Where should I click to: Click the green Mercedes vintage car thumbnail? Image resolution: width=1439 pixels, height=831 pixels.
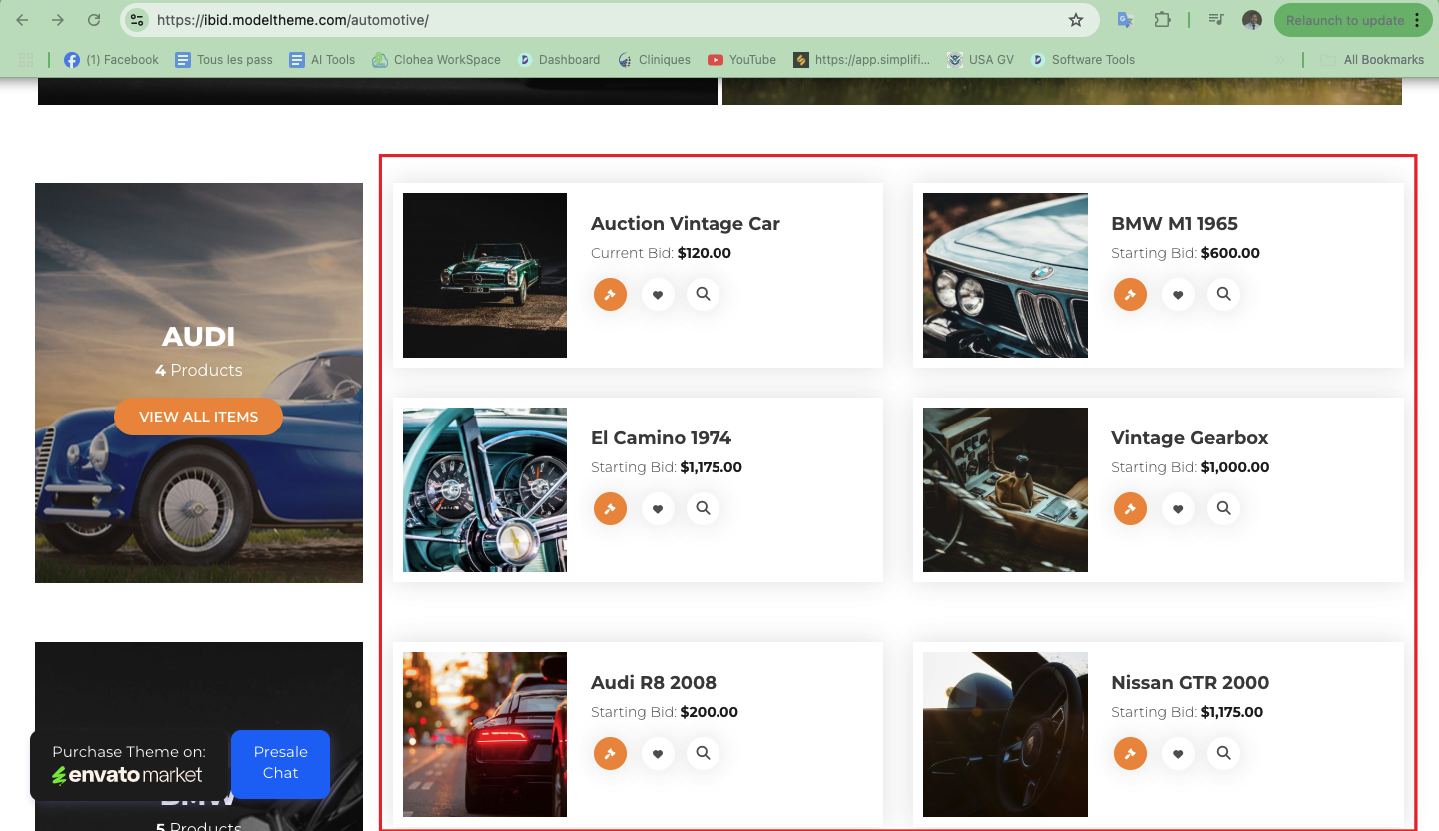tap(485, 275)
